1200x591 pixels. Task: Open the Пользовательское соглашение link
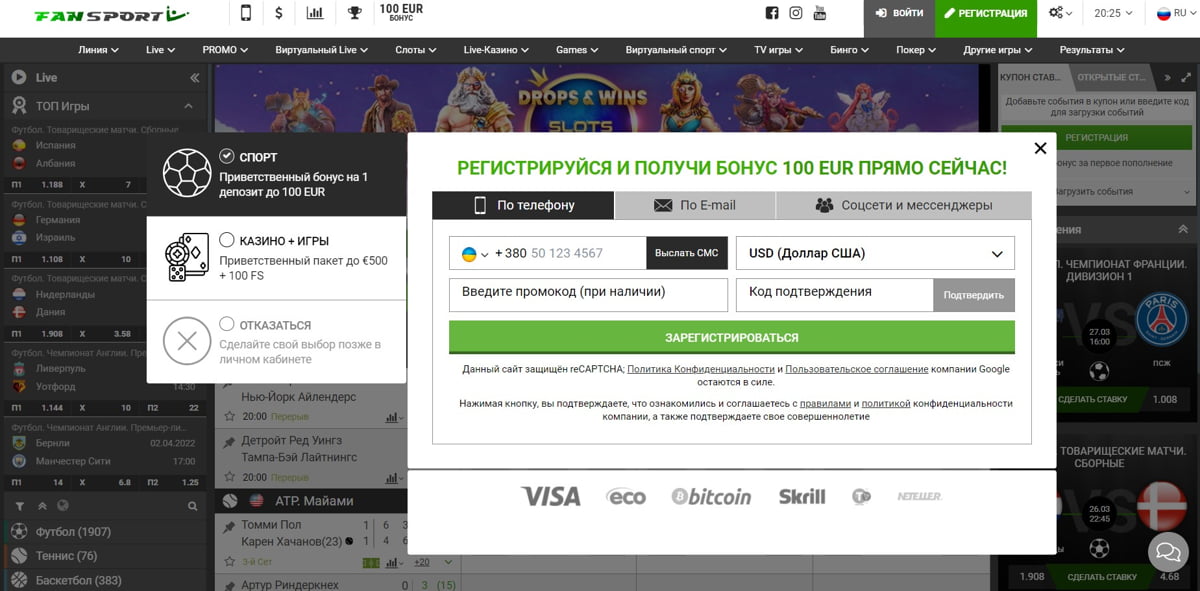coord(857,369)
